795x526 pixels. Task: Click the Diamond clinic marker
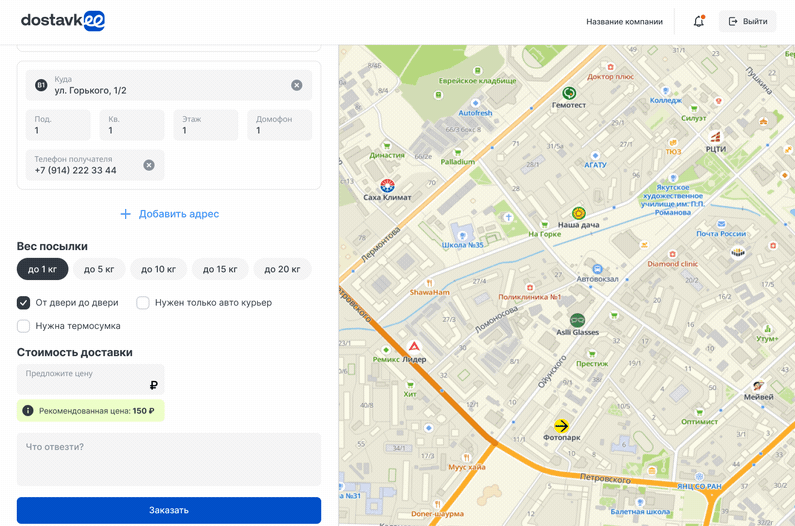click(x=672, y=254)
